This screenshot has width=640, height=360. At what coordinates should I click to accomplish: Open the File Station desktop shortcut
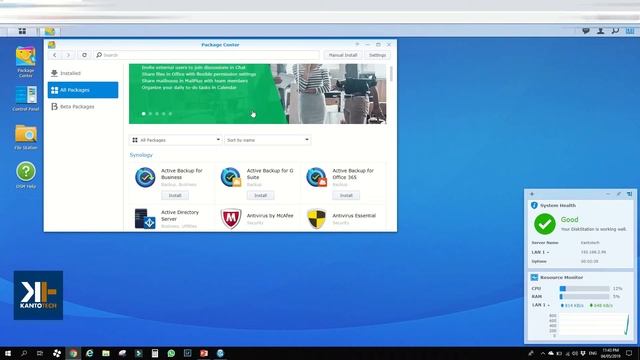pyautogui.click(x=26, y=137)
